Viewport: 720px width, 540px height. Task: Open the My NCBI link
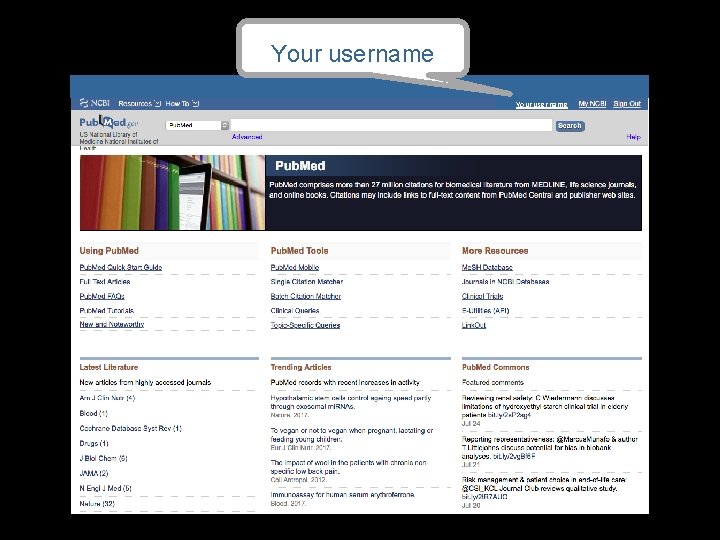coord(592,104)
